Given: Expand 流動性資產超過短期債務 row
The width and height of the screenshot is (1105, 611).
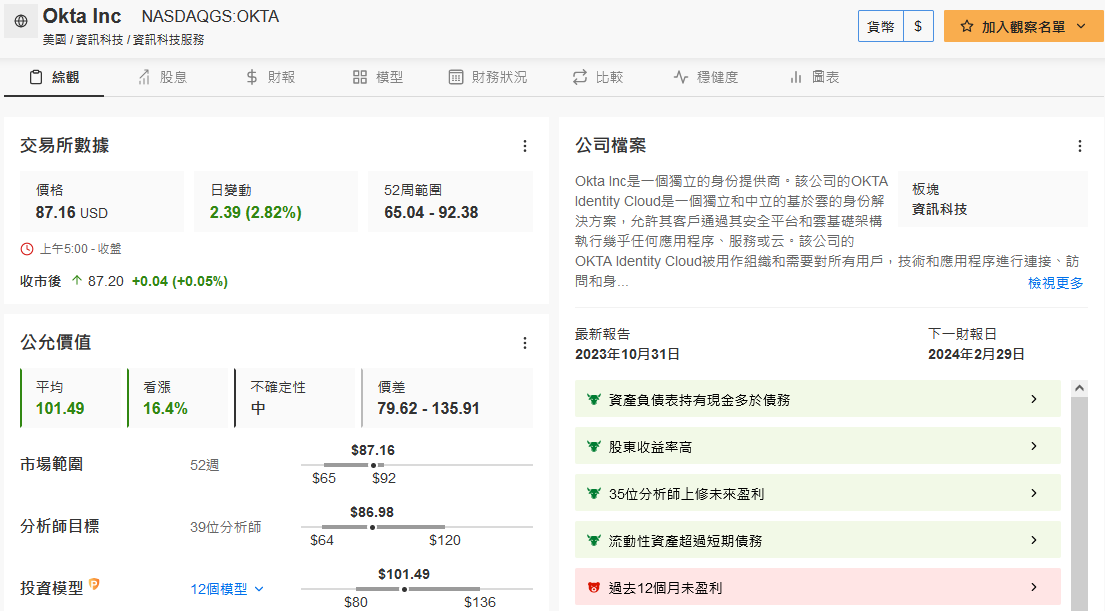Looking at the screenshot, I should 817,540.
